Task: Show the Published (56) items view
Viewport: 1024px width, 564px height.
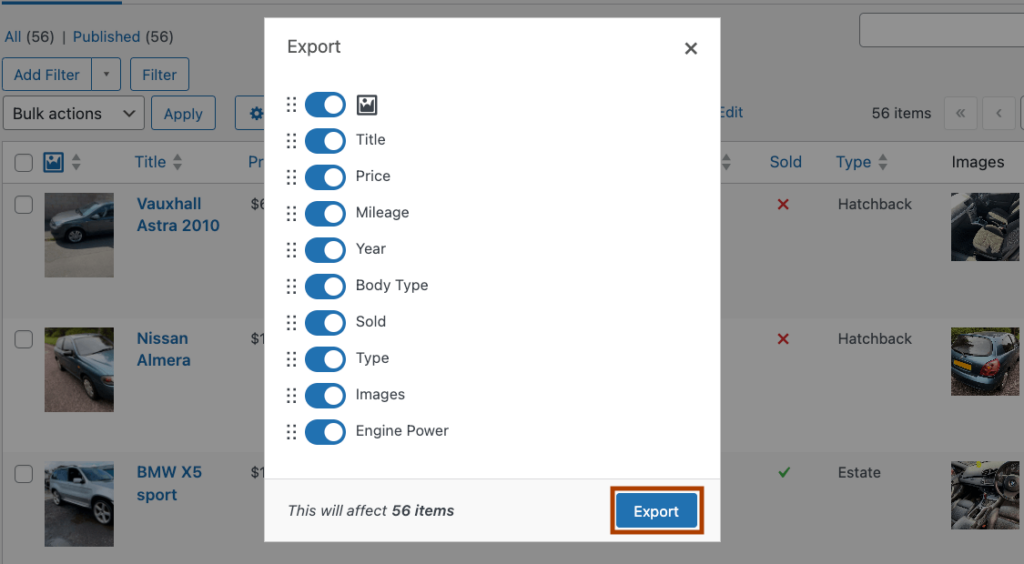Action: [x=123, y=37]
